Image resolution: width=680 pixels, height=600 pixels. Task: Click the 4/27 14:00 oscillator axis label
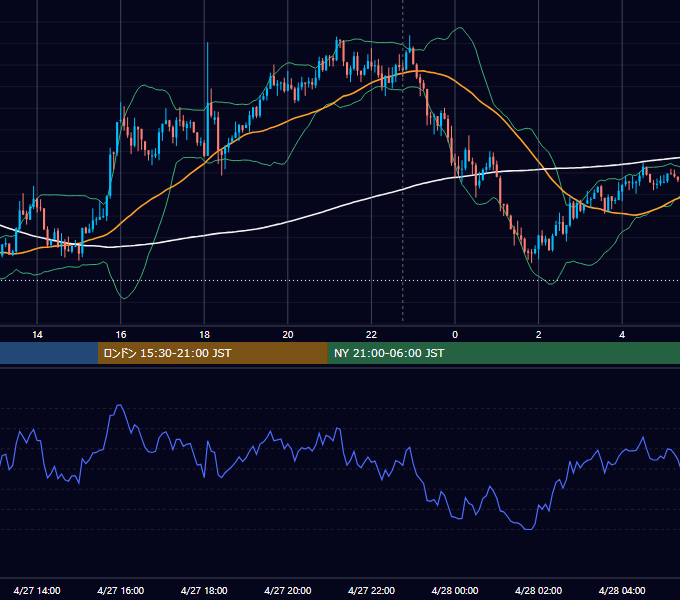(x=37, y=590)
